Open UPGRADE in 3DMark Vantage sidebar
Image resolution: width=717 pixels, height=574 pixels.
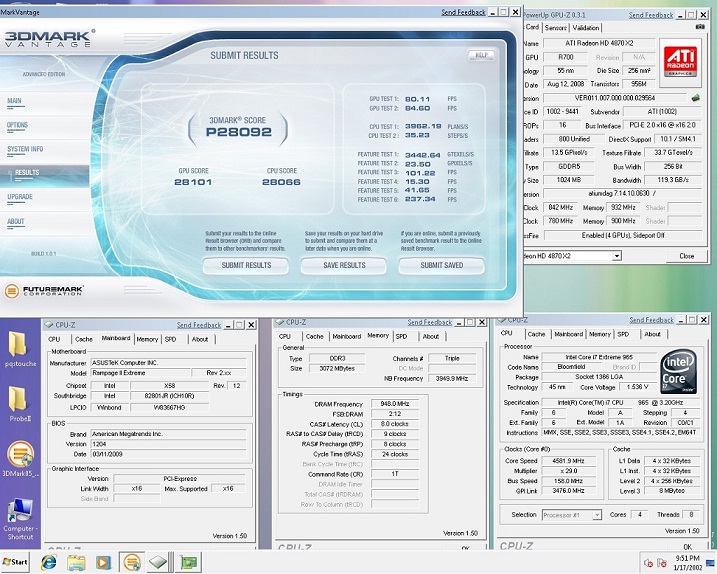click(20, 197)
